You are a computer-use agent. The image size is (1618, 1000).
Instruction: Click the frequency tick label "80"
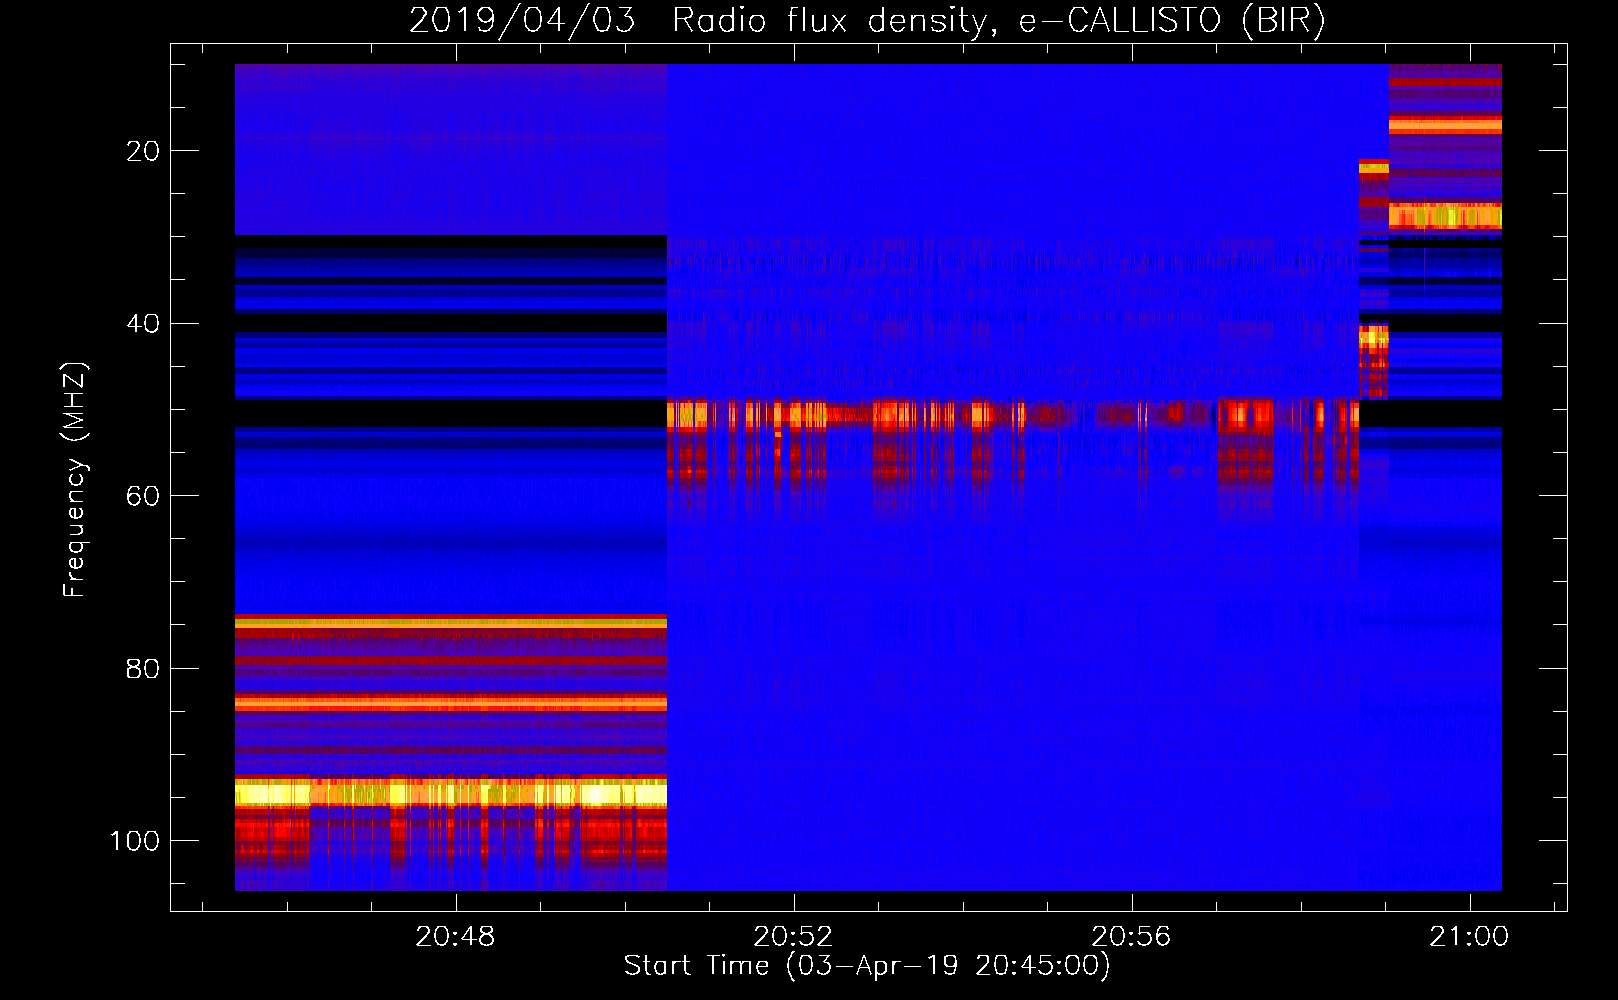[143, 669]
